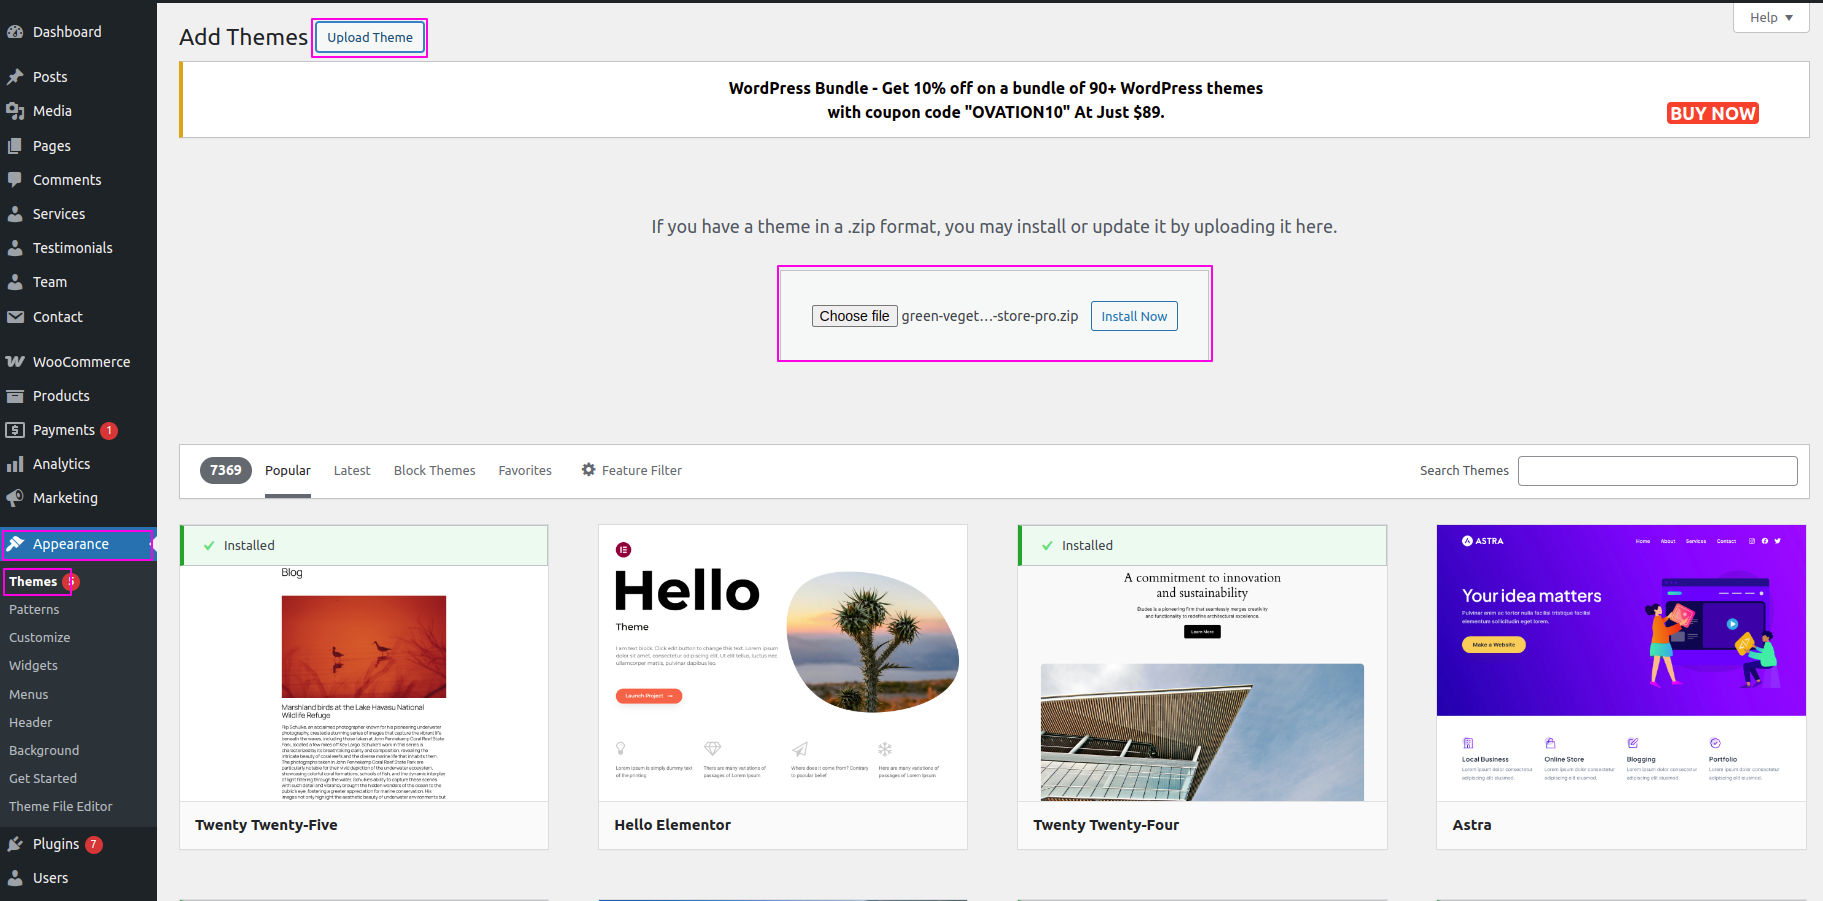Click the Search Themes input field
The width and height of the screenshot is (1823, 901).
(x=1657, y=471)
